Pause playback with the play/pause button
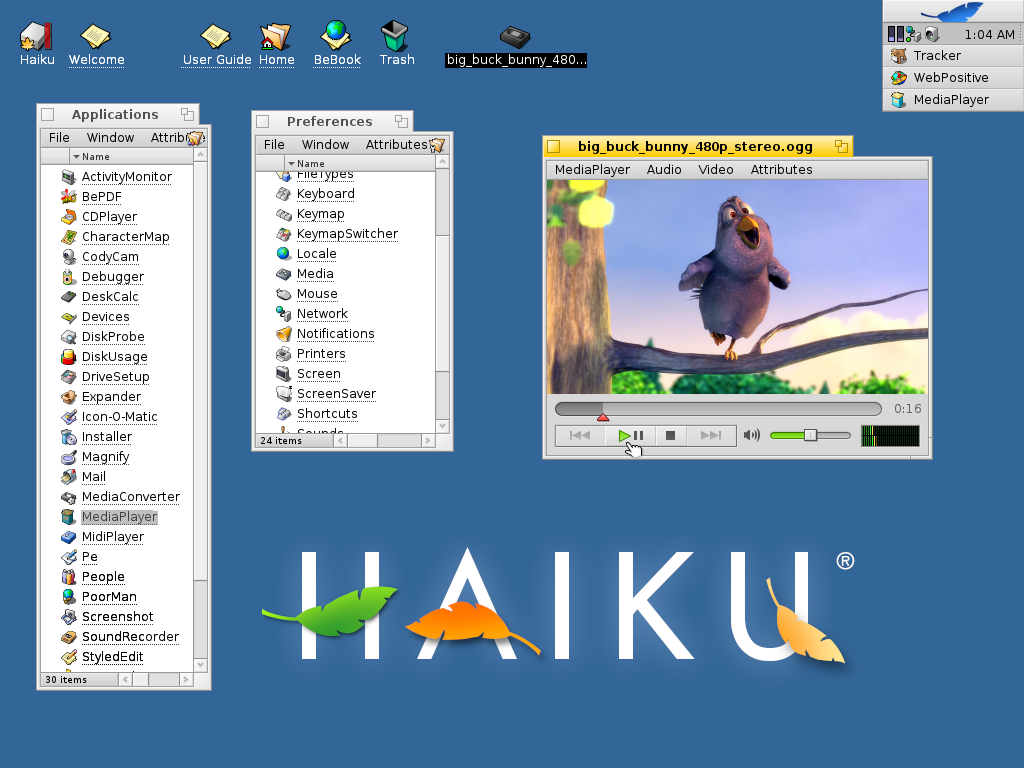1024x768 pixels. click(x=630, y=435)
